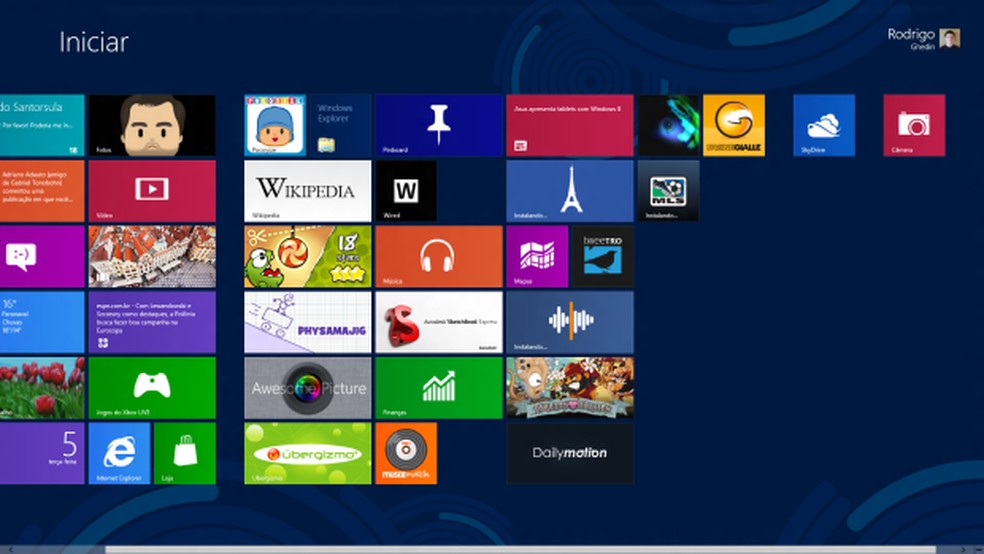The width and height of the screenshot is (984, 554).
Task: Open the Autodesk SketchBook Express tile
Action: coord(439,322)
